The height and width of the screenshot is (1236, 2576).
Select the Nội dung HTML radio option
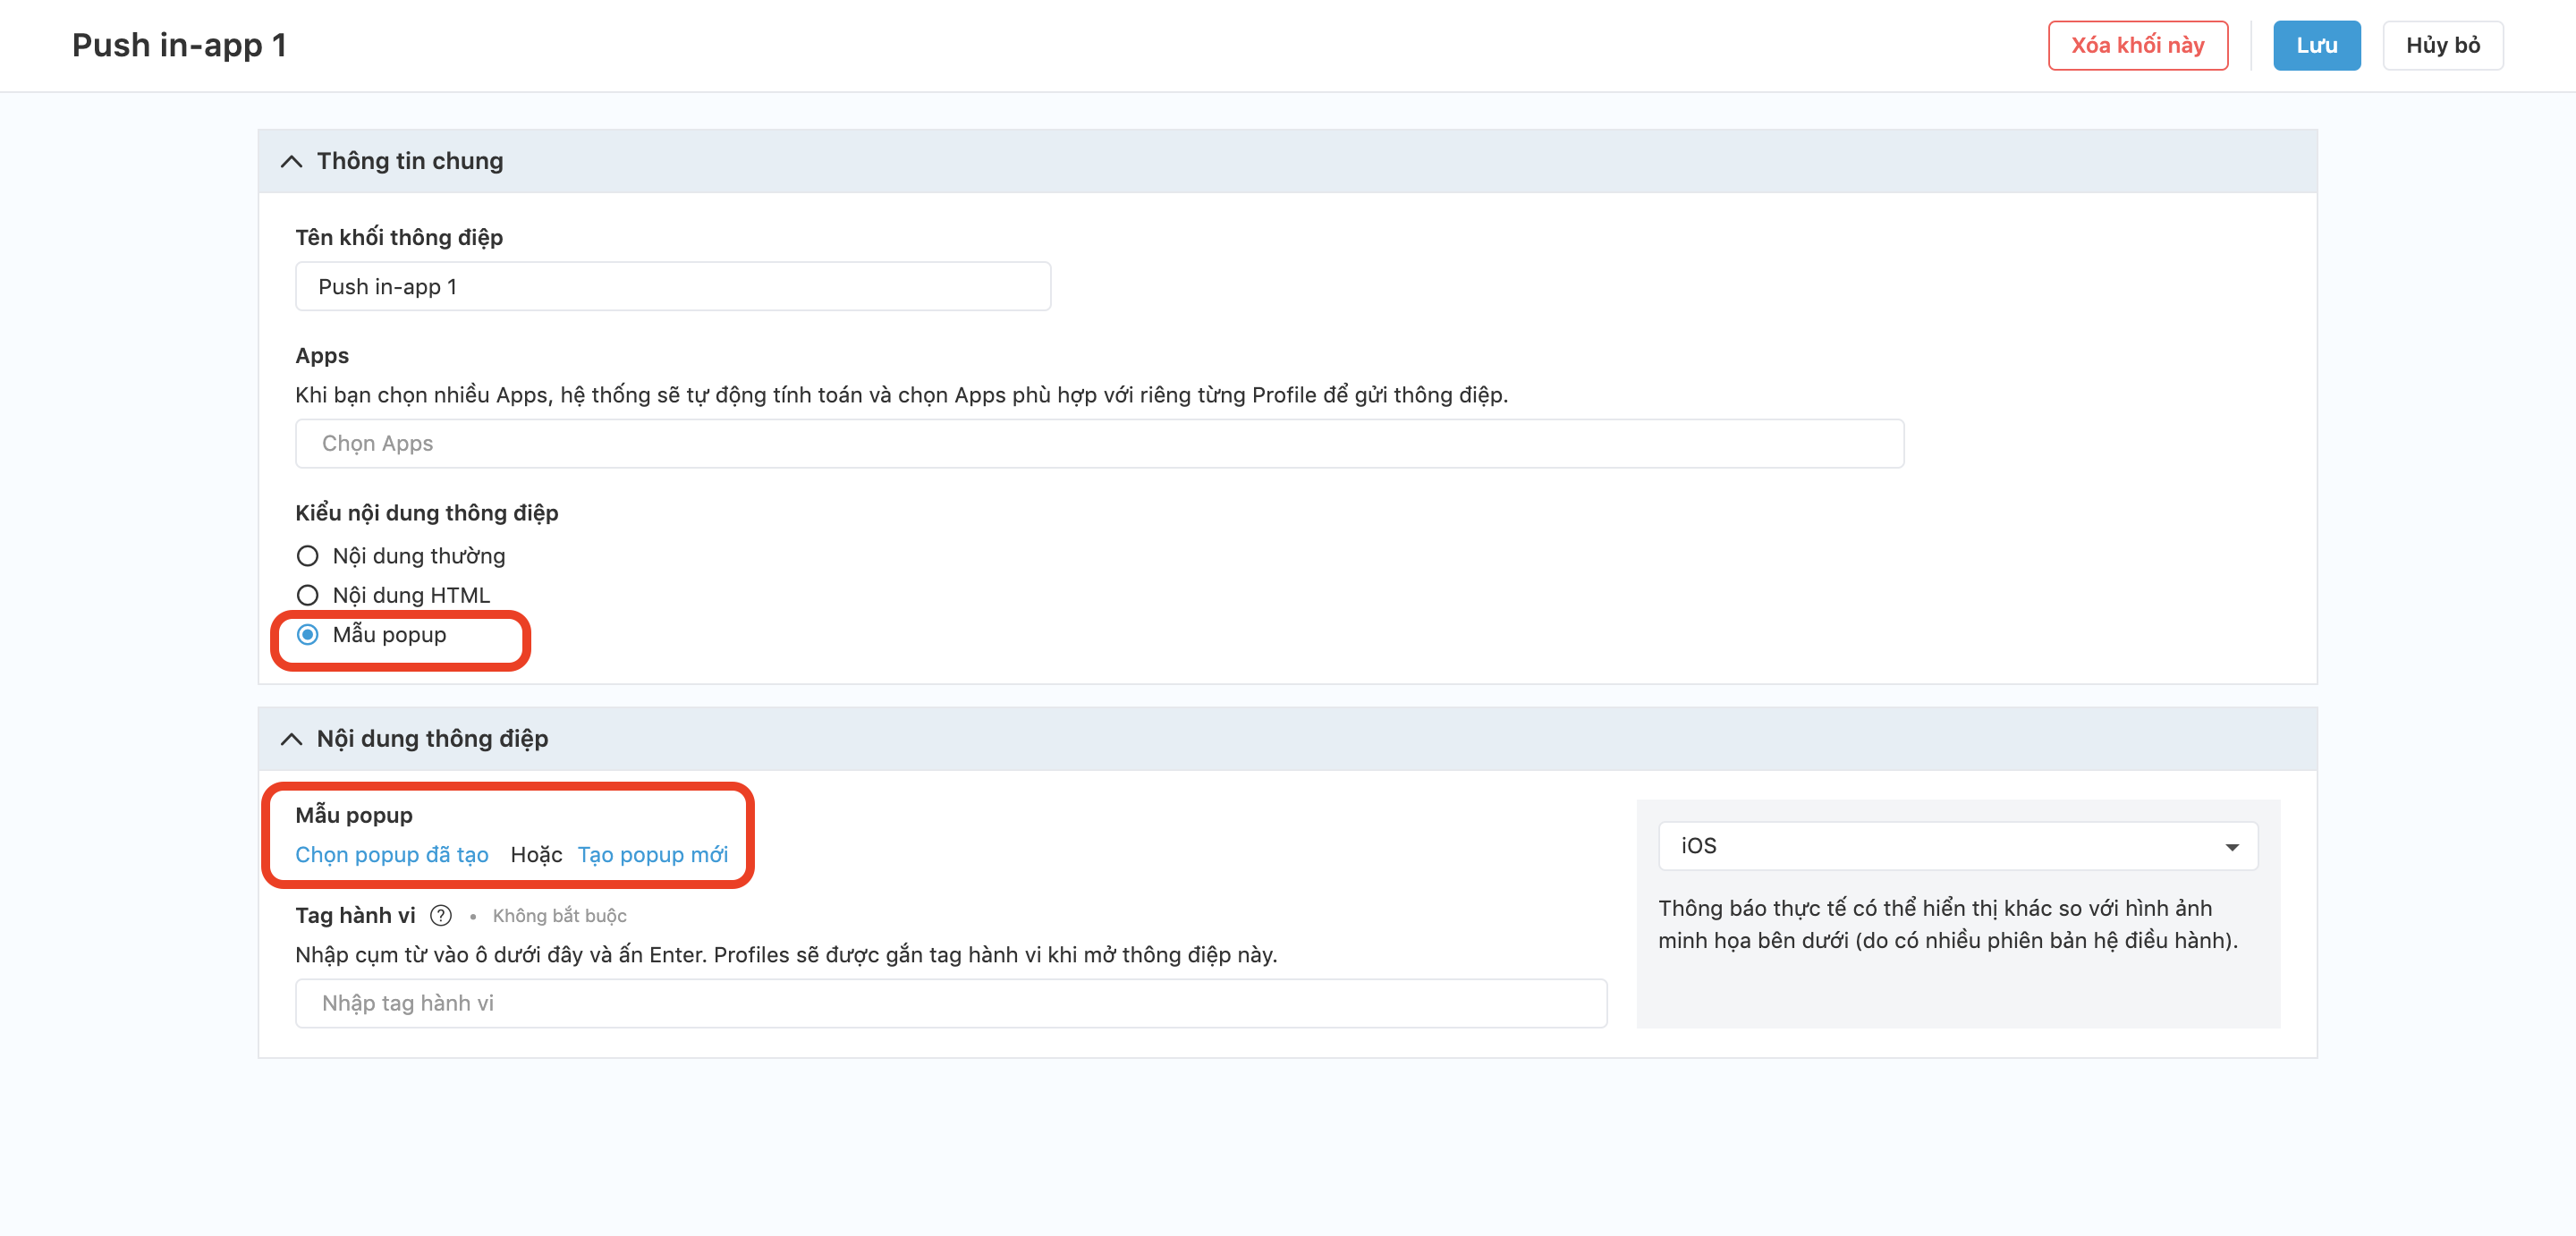coord(308,595)
